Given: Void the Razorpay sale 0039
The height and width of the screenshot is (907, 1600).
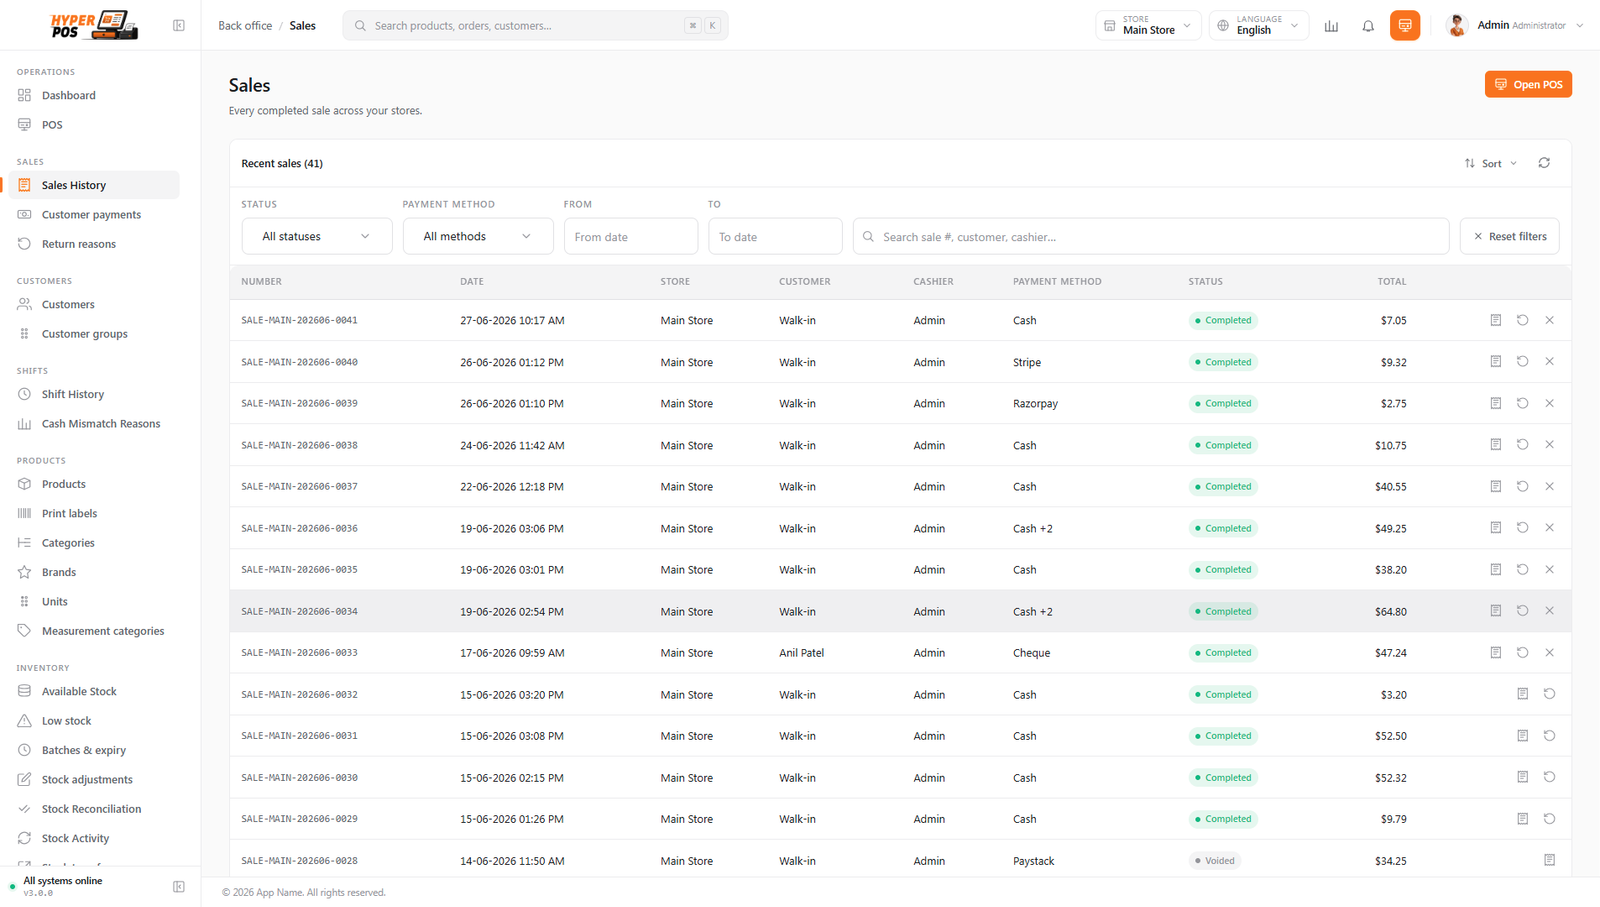Looking at the screenshot, I should click(x=1549, y=403).
